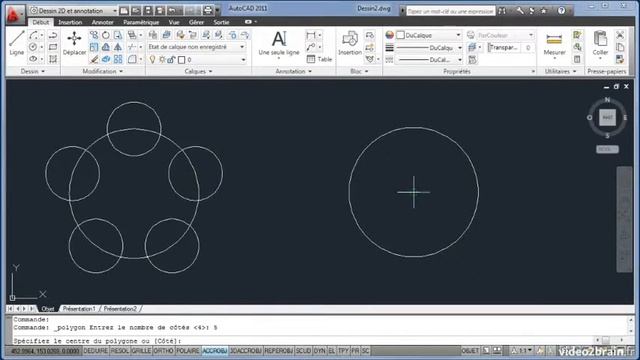640x360 pixels.
Task: Toggle GRILLE grid display
Action: click(141, 351)
